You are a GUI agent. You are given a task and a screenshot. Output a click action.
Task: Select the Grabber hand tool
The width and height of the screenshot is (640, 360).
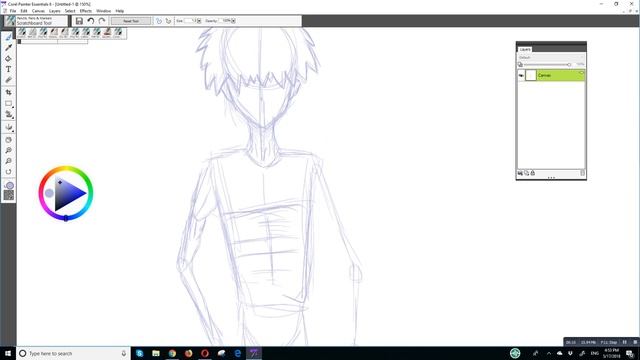pyautogui.click(x=9, y=140)
